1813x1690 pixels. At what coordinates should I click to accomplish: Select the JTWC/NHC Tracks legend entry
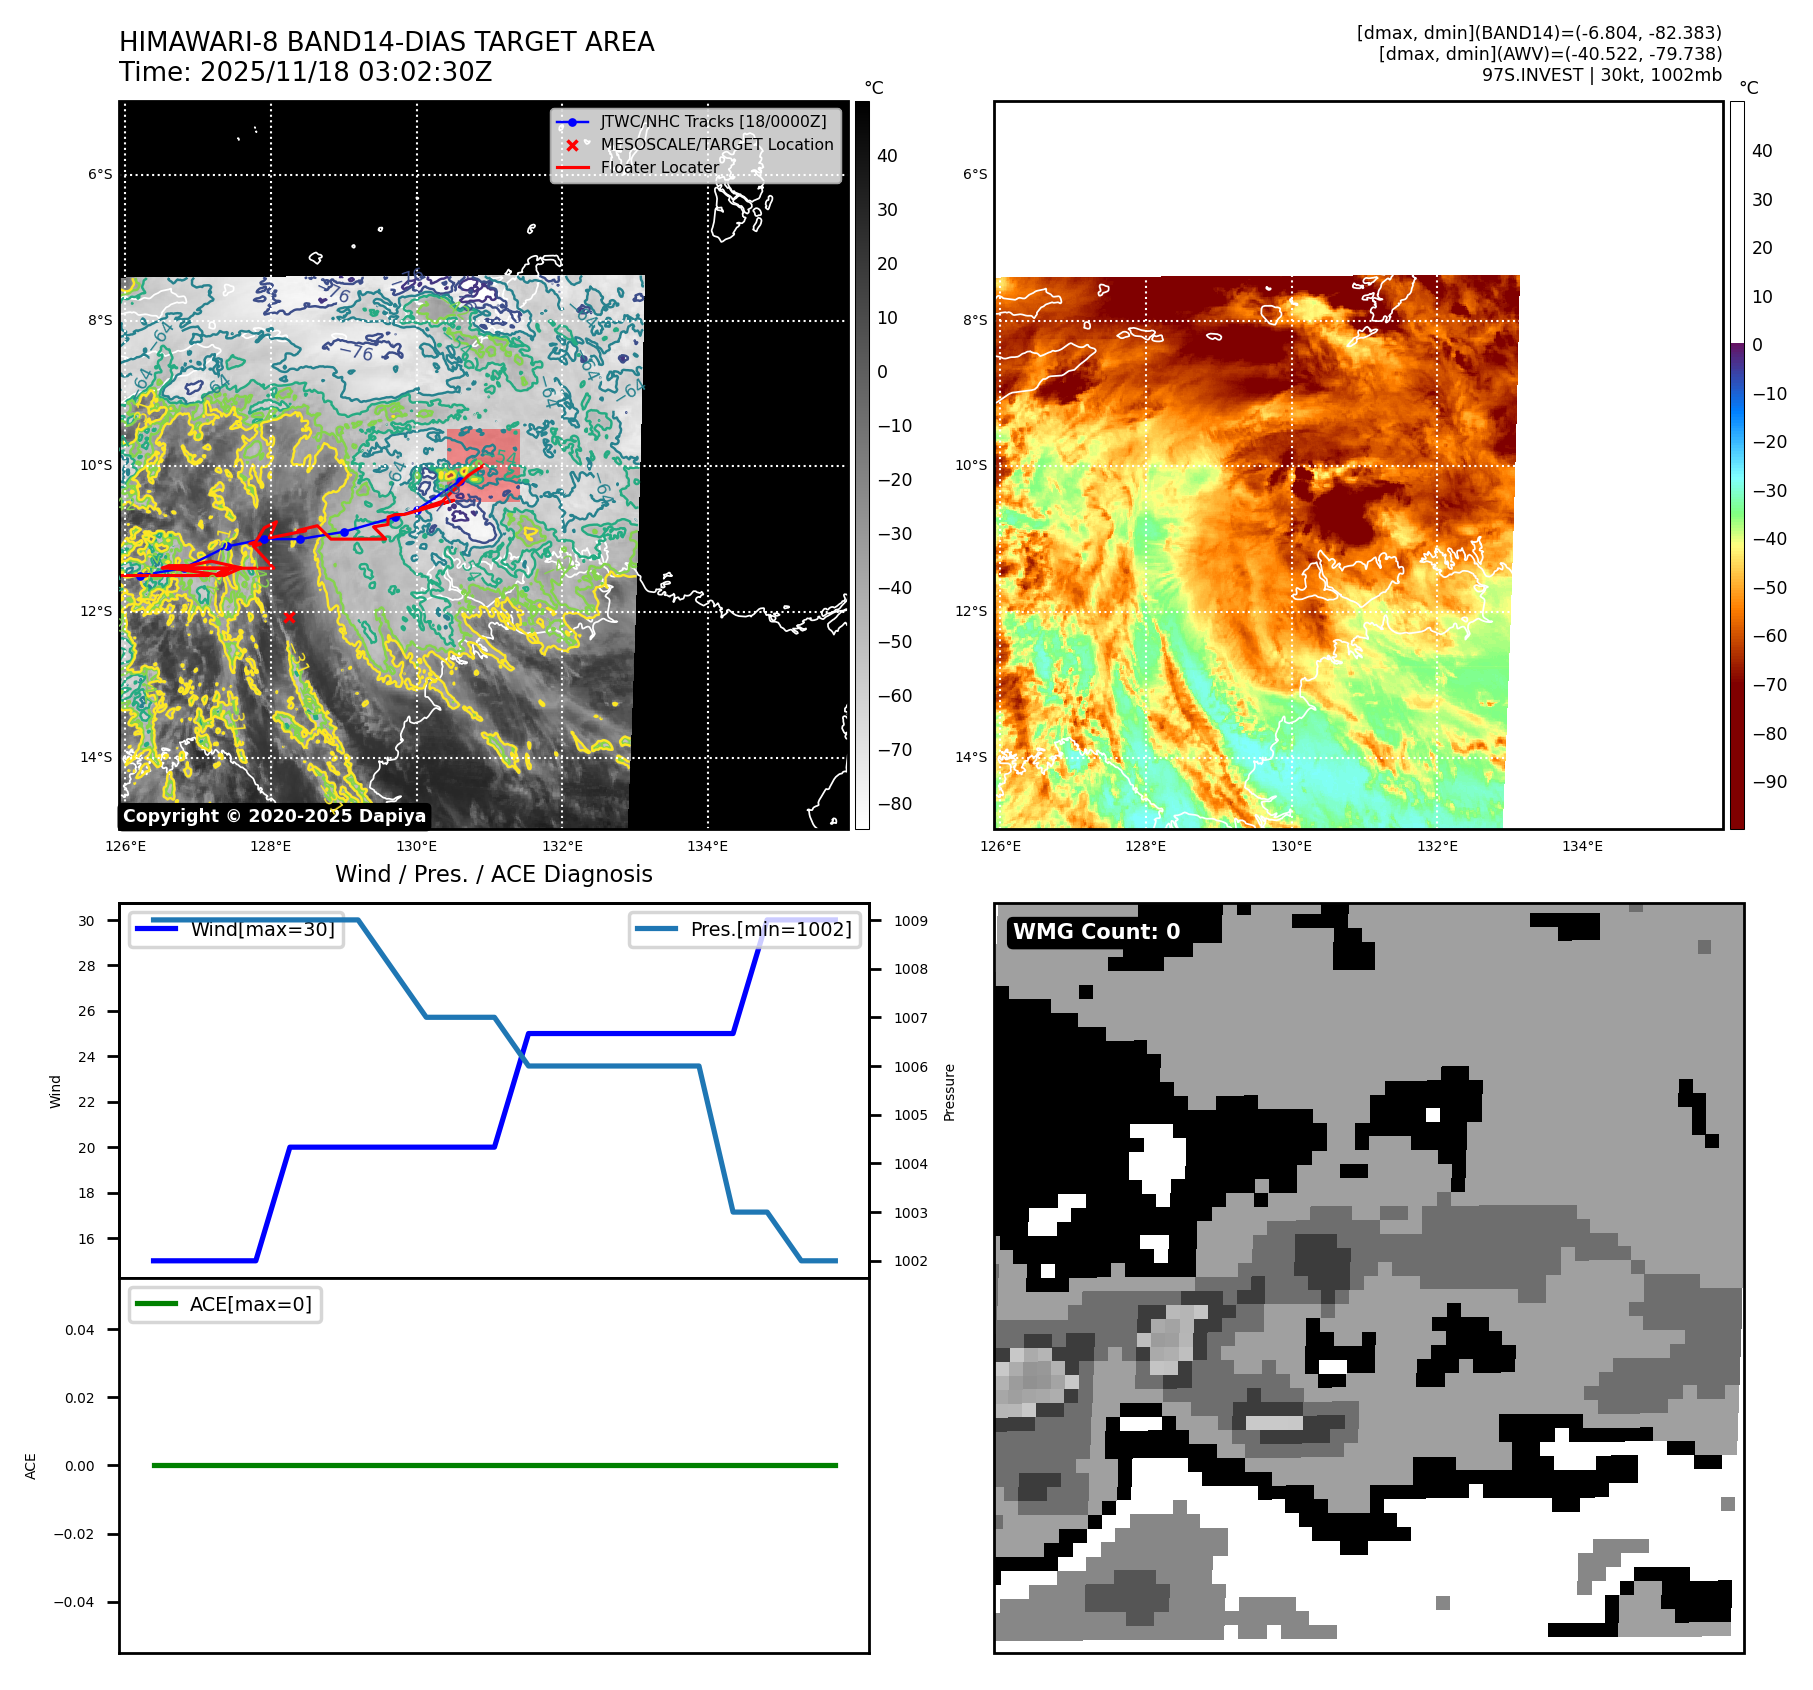pyautogui.click(x=713, y=122)
